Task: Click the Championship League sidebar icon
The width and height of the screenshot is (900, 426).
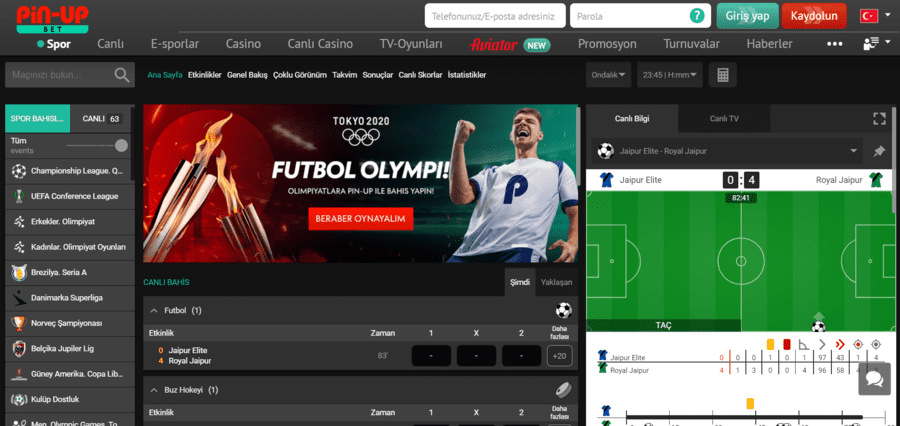Action: 19,171
